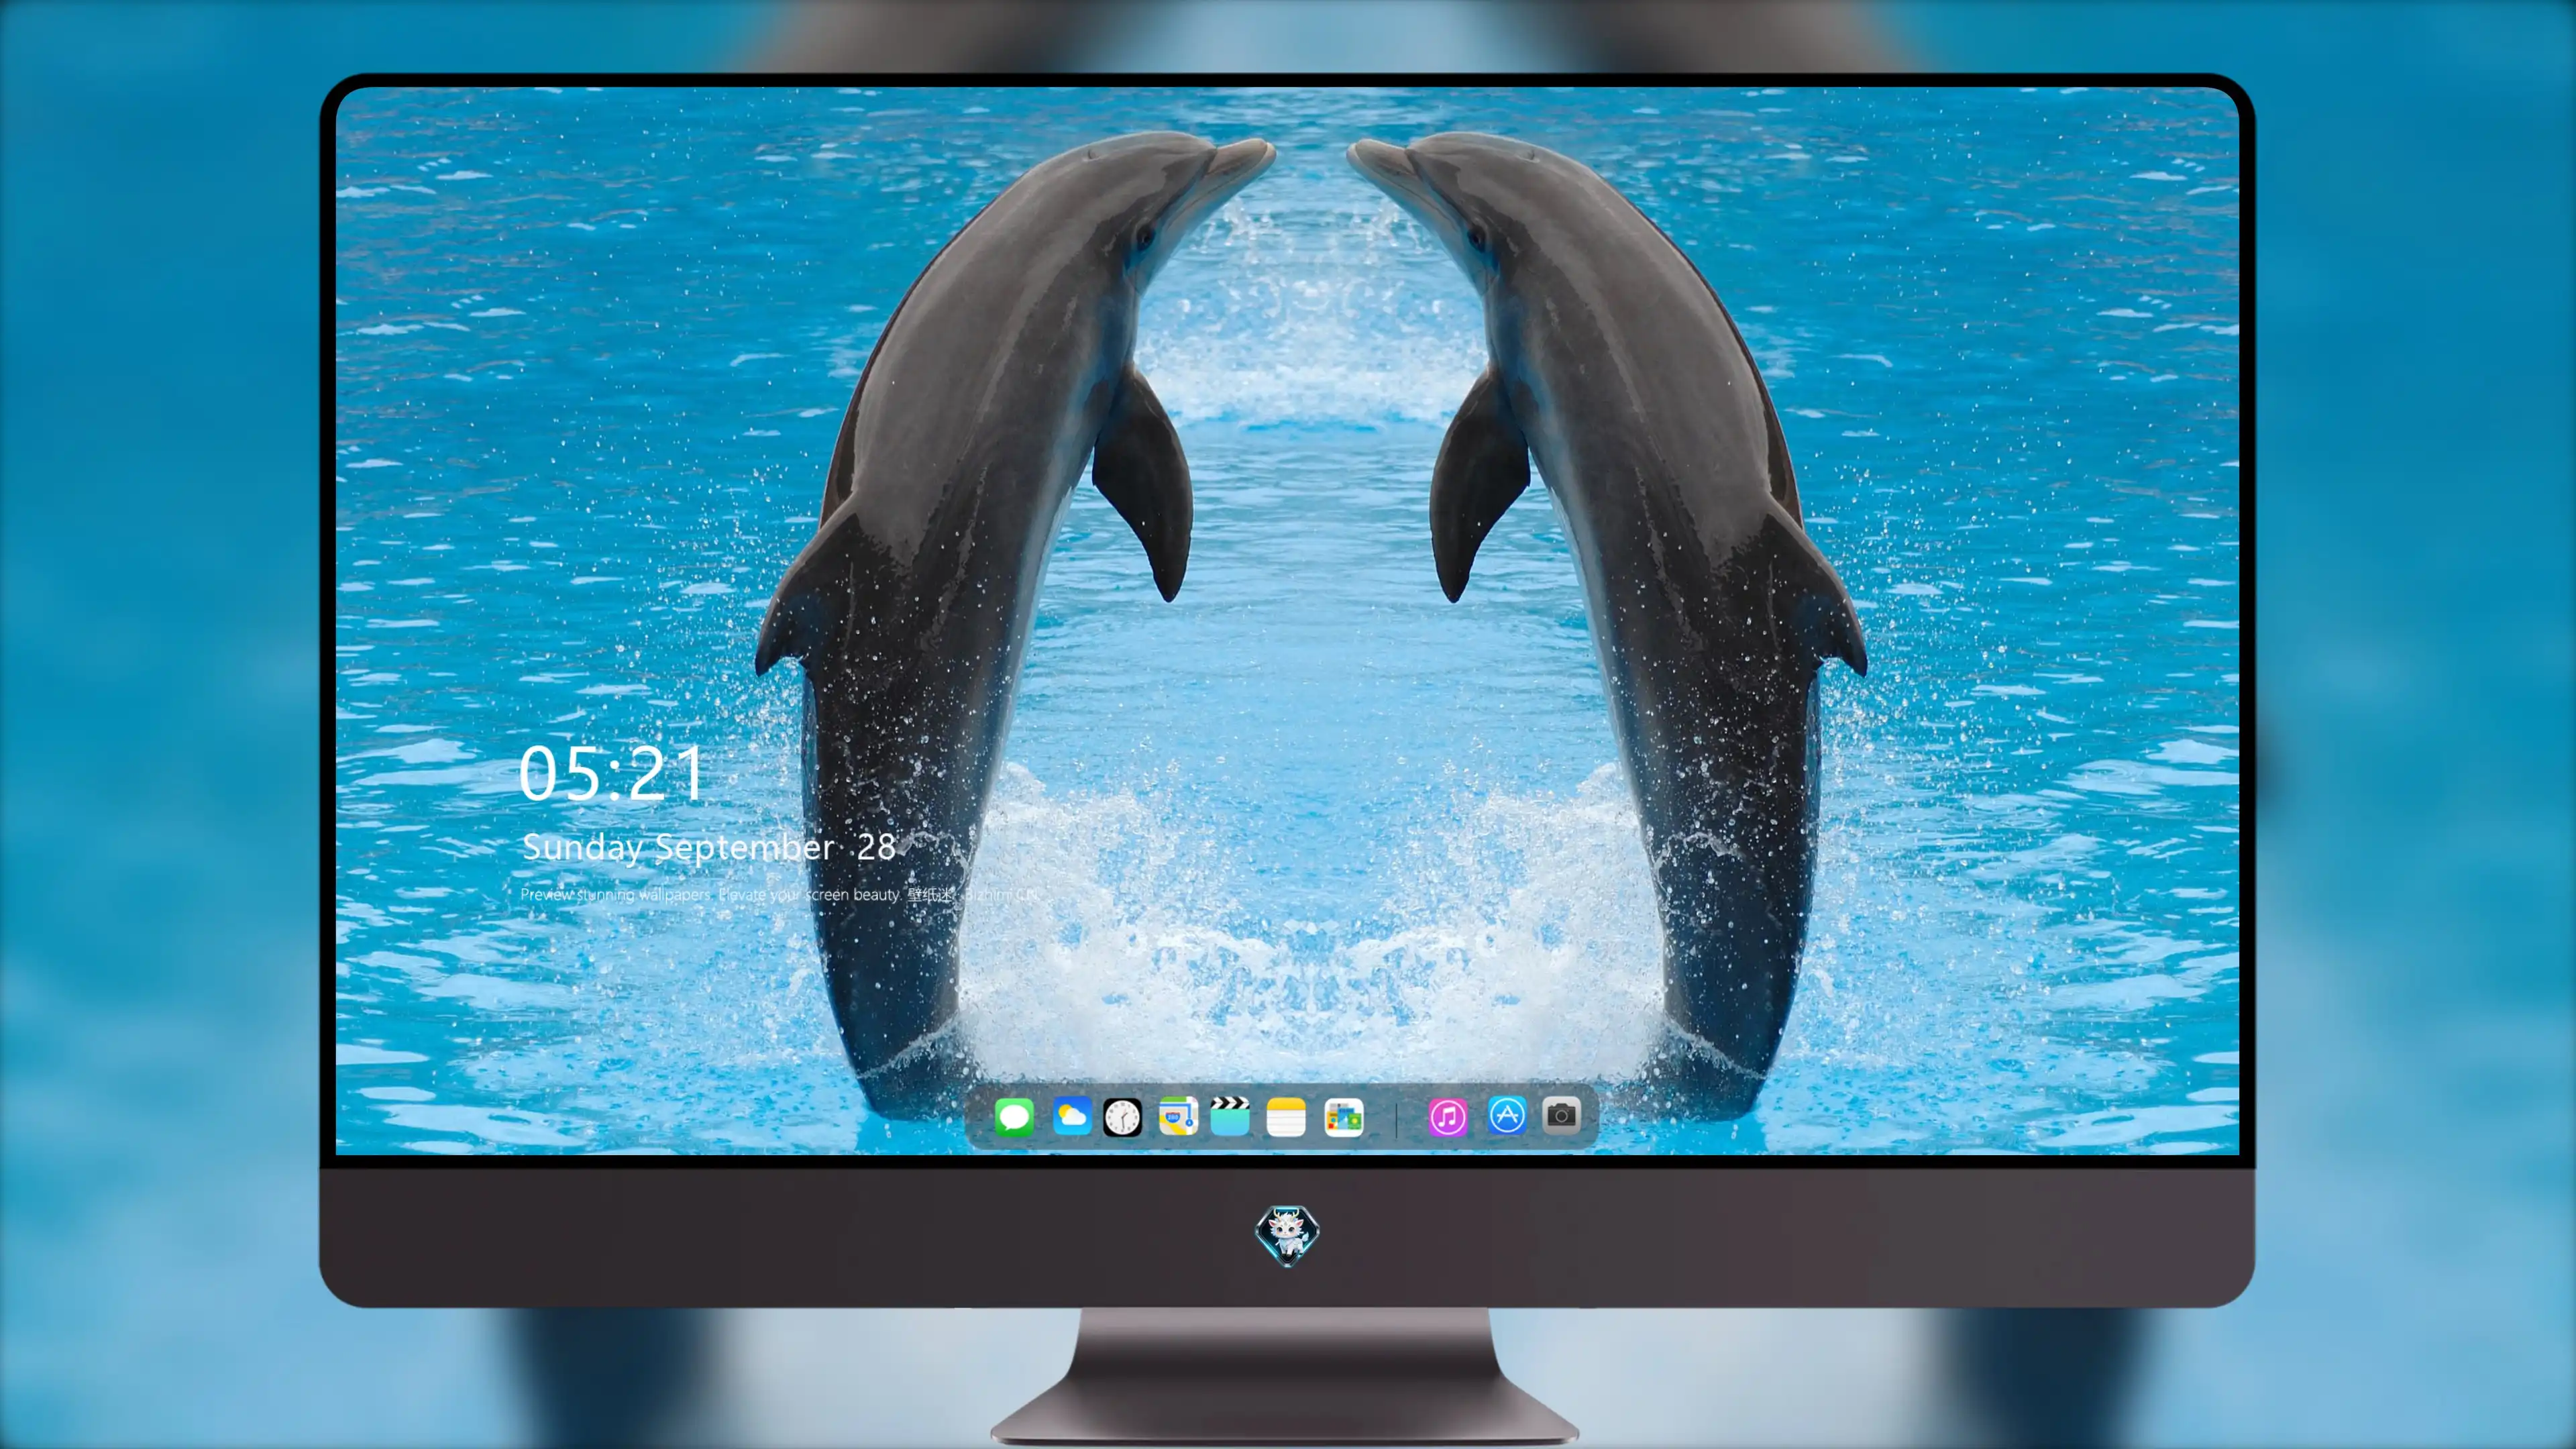The width and height of the screenshot is (2576, 1449).
Task: Click the 05:21 clock display
Action: tap(611, 773)
